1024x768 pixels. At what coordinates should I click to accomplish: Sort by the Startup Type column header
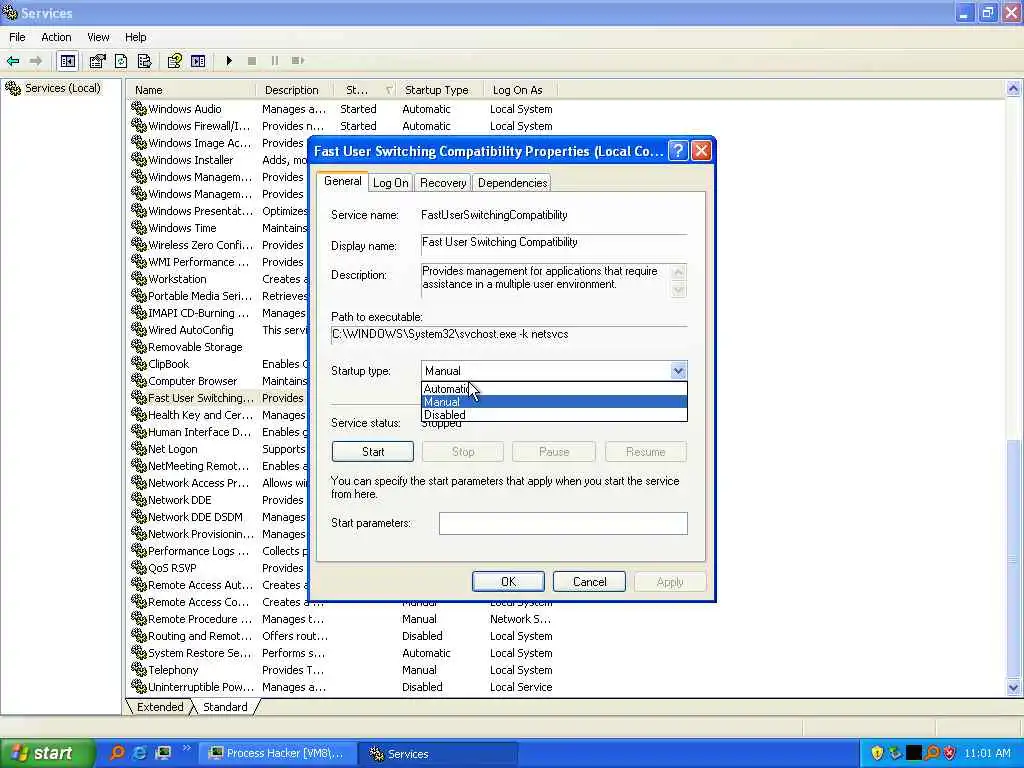pos(440,90)
